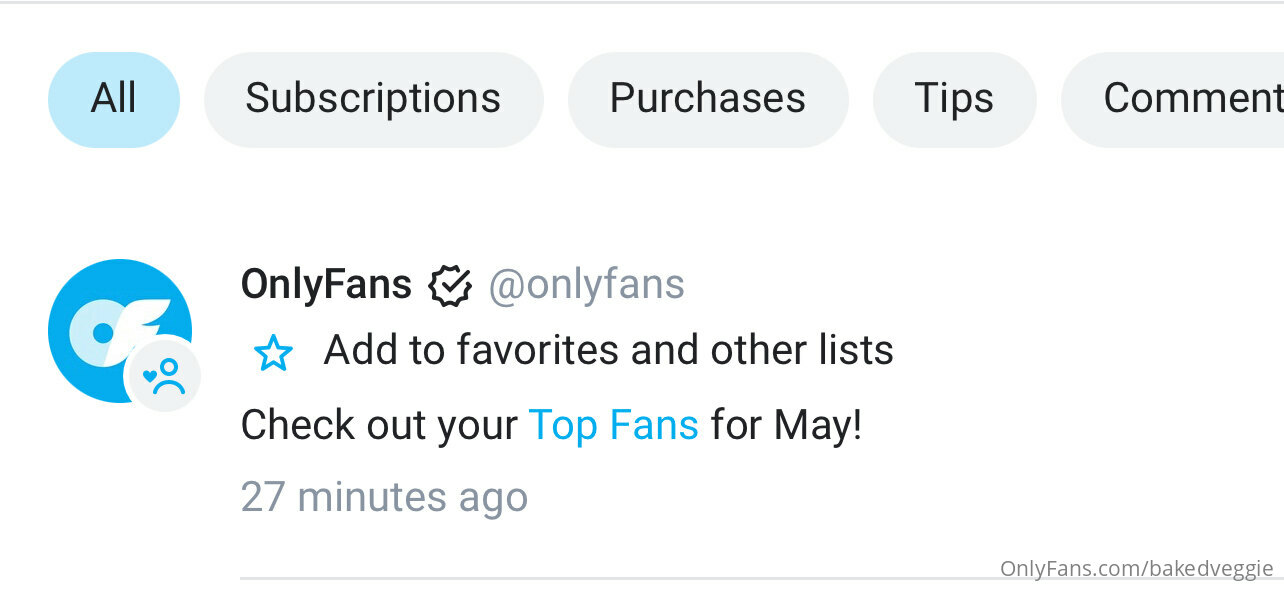Viewport: 1284px width, 605px height.
Task: Click the @onlyfans handle
Action: coord(586,285)
